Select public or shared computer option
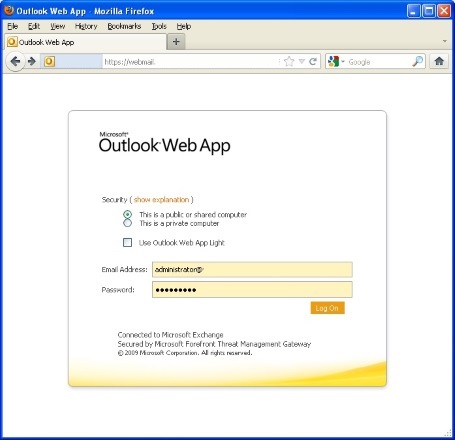The height and width of the screenshot is (440, 455). 127,214
